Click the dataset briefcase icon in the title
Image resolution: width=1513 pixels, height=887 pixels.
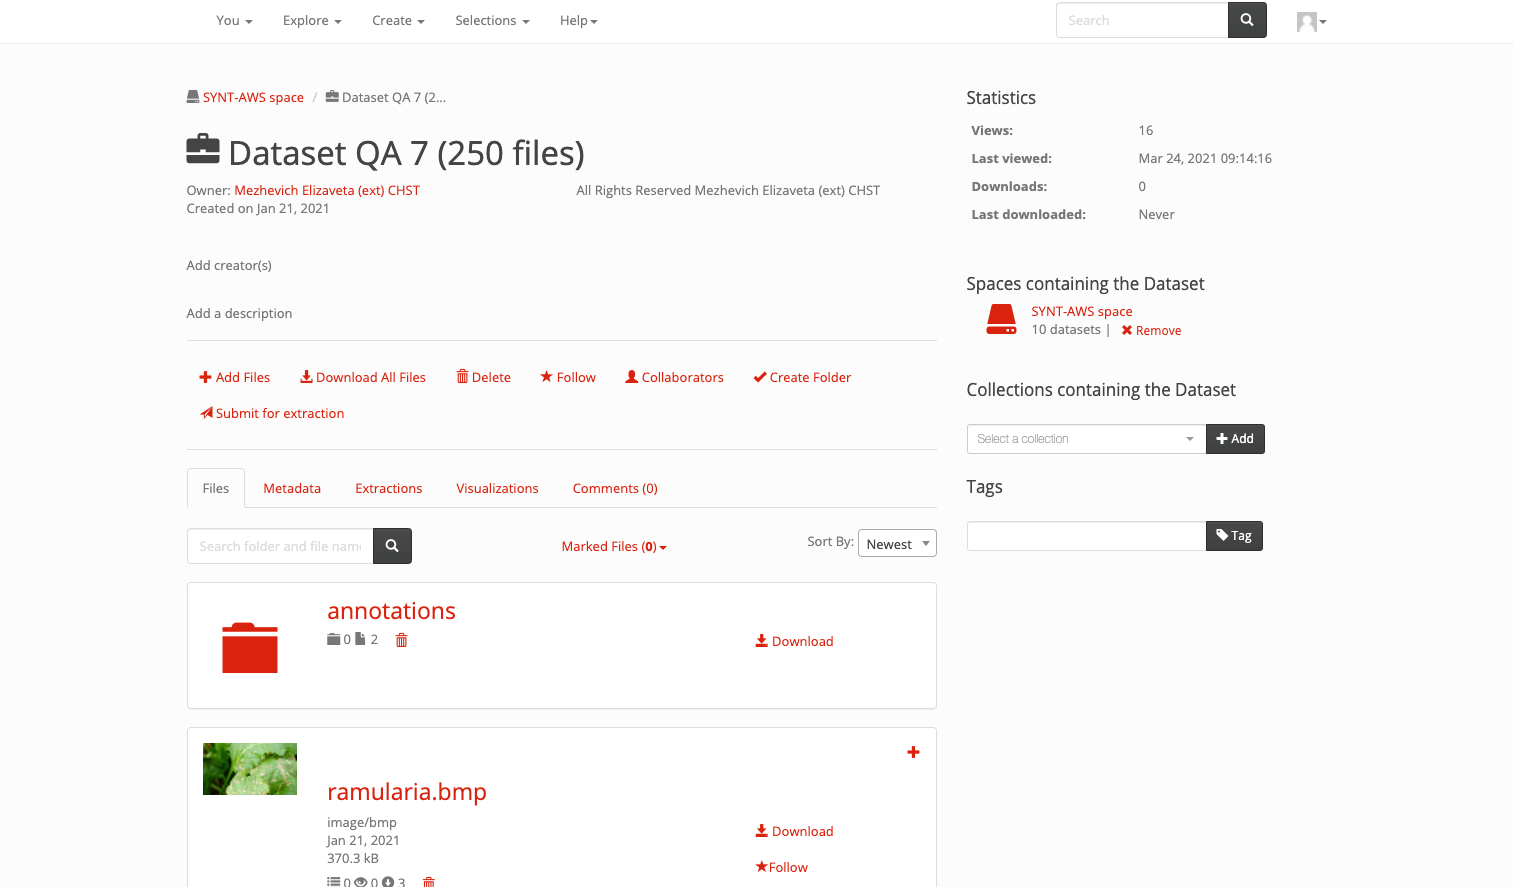coord(202,148)
